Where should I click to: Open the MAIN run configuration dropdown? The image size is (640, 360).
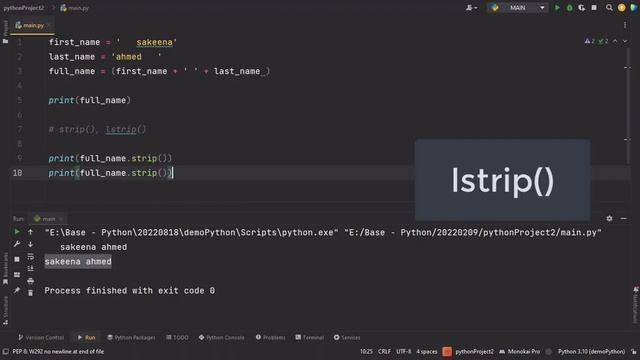[518, 7]
